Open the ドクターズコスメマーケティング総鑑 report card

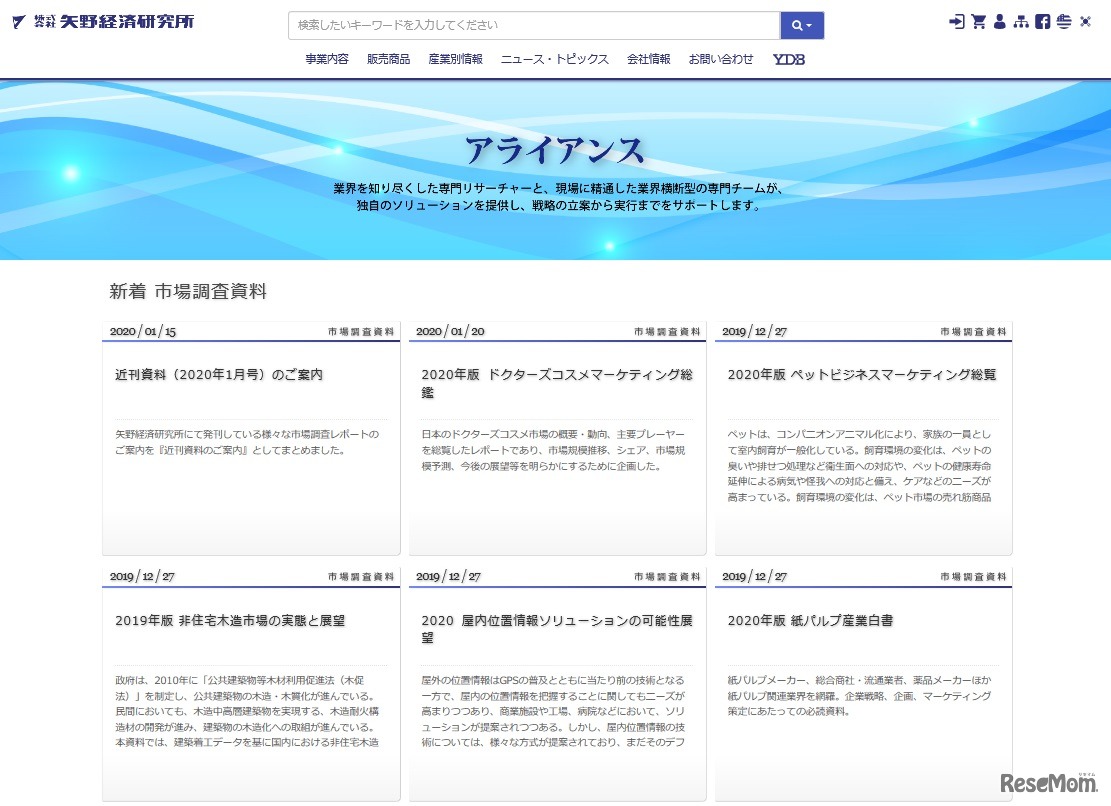[x=555, y=437]
